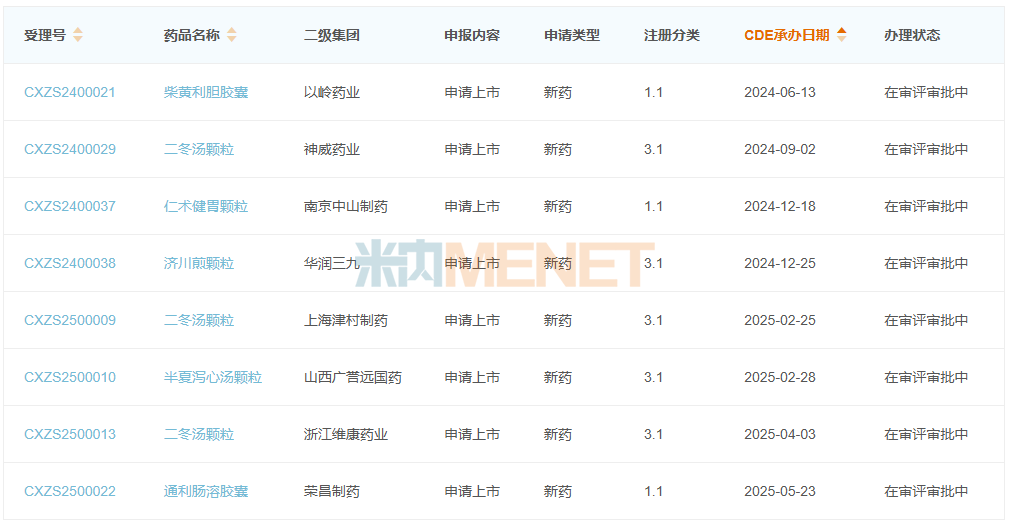The image size is (1010, 525).
Task: Open record CXZS2400029
Action: 70,149
